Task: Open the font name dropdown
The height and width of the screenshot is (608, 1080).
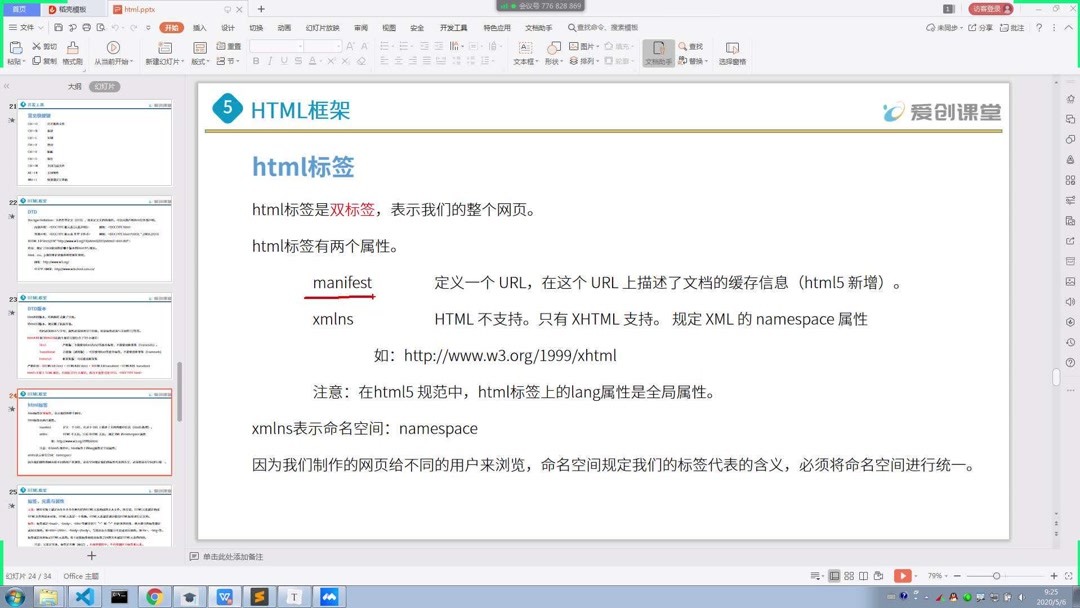Action: pos(300,46)
